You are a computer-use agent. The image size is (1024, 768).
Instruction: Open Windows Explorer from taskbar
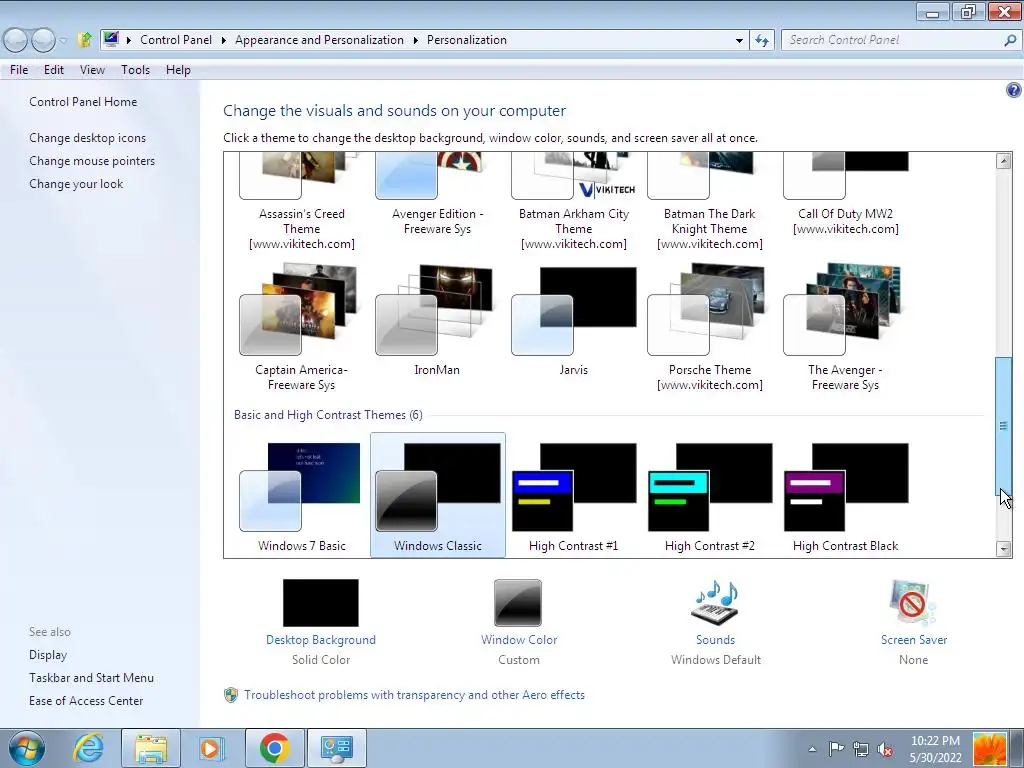coord(150,748)
